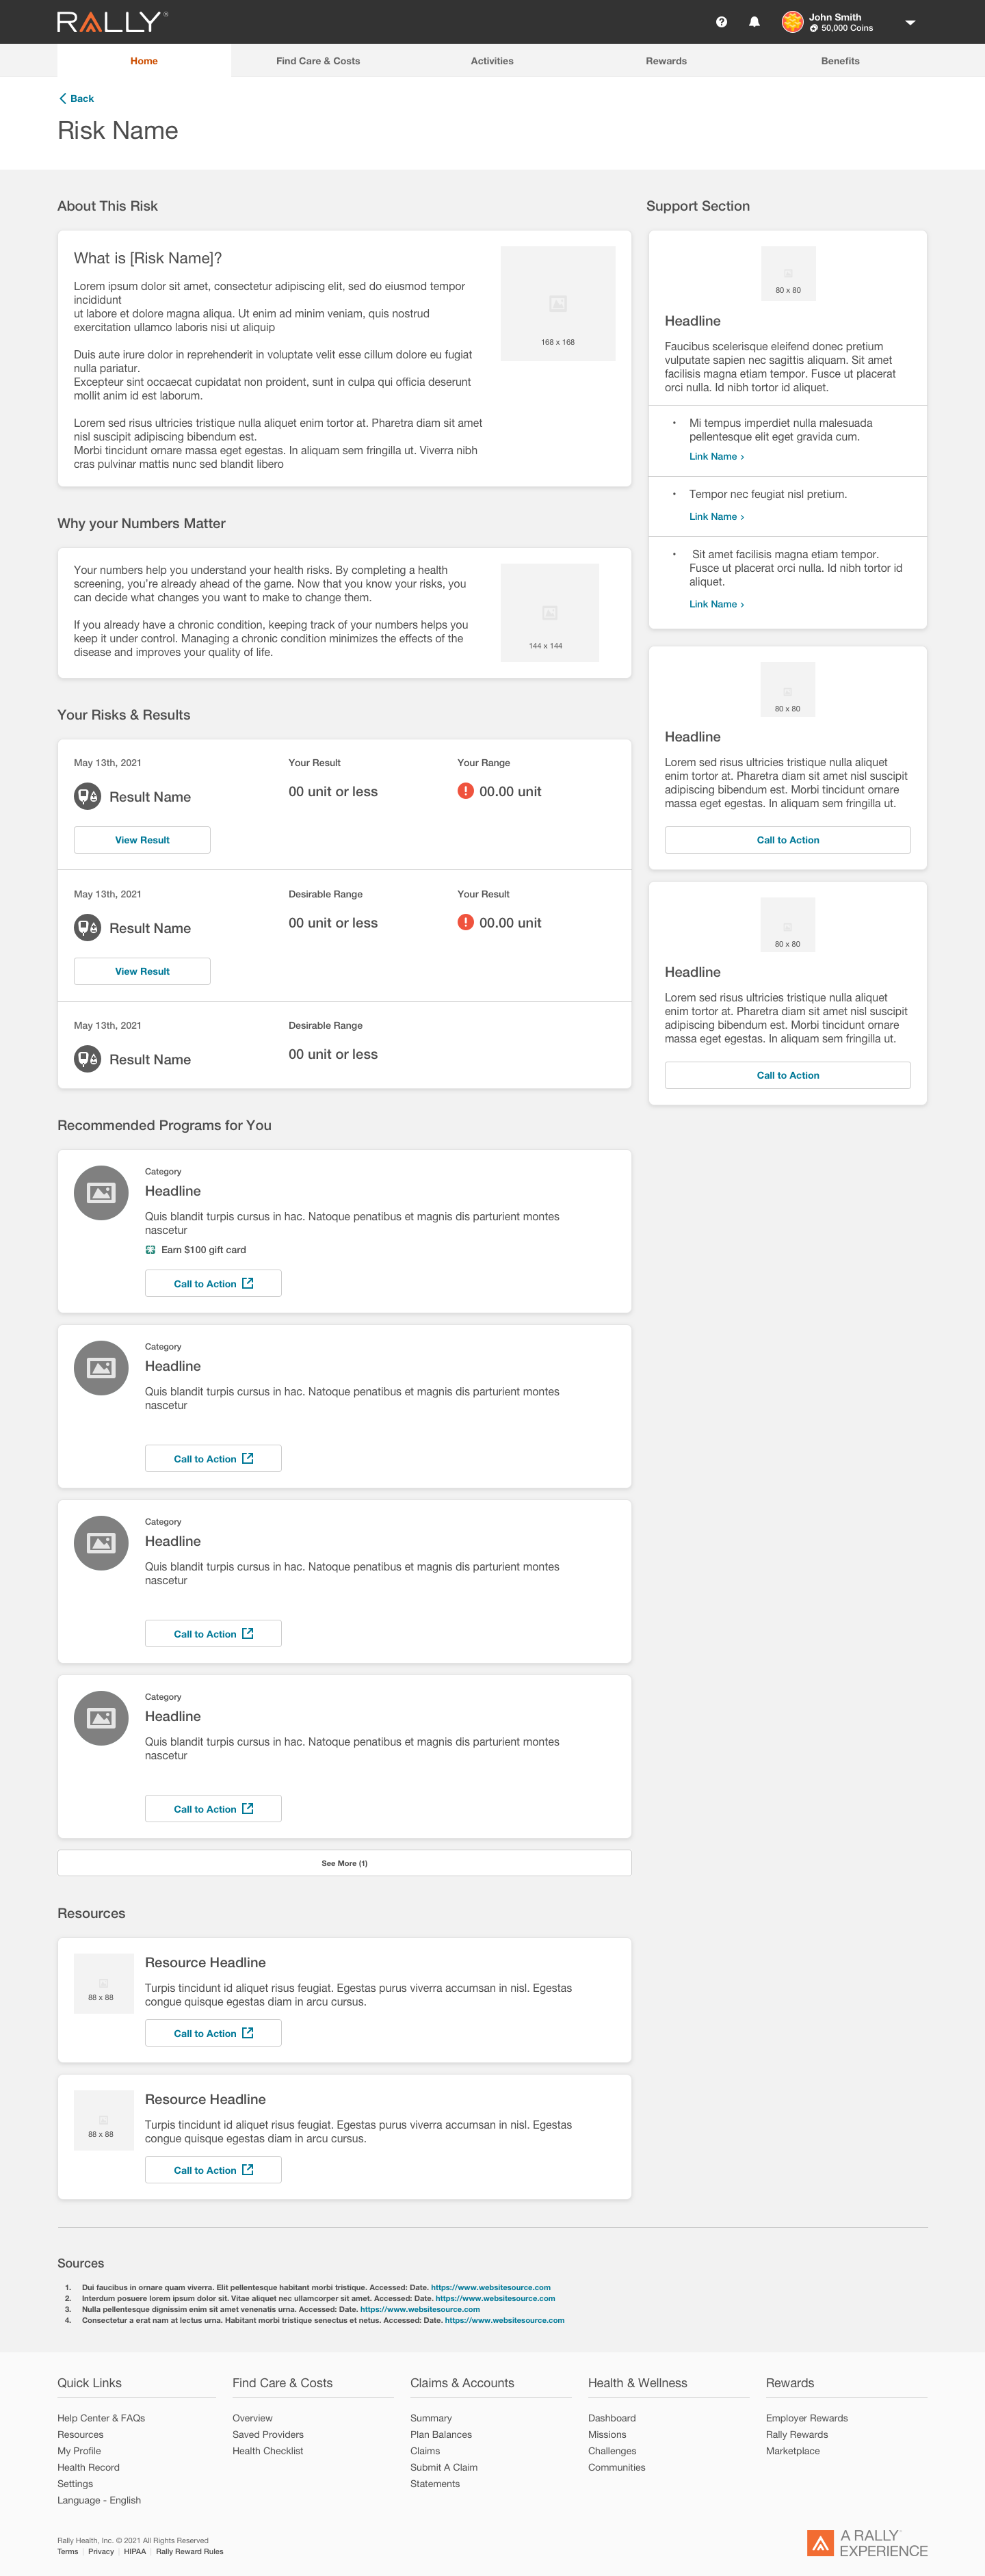The height and width of the screenshot is (2576, 985).
Task: Click the A Rally Experience footer logo
Action: 867,2543
